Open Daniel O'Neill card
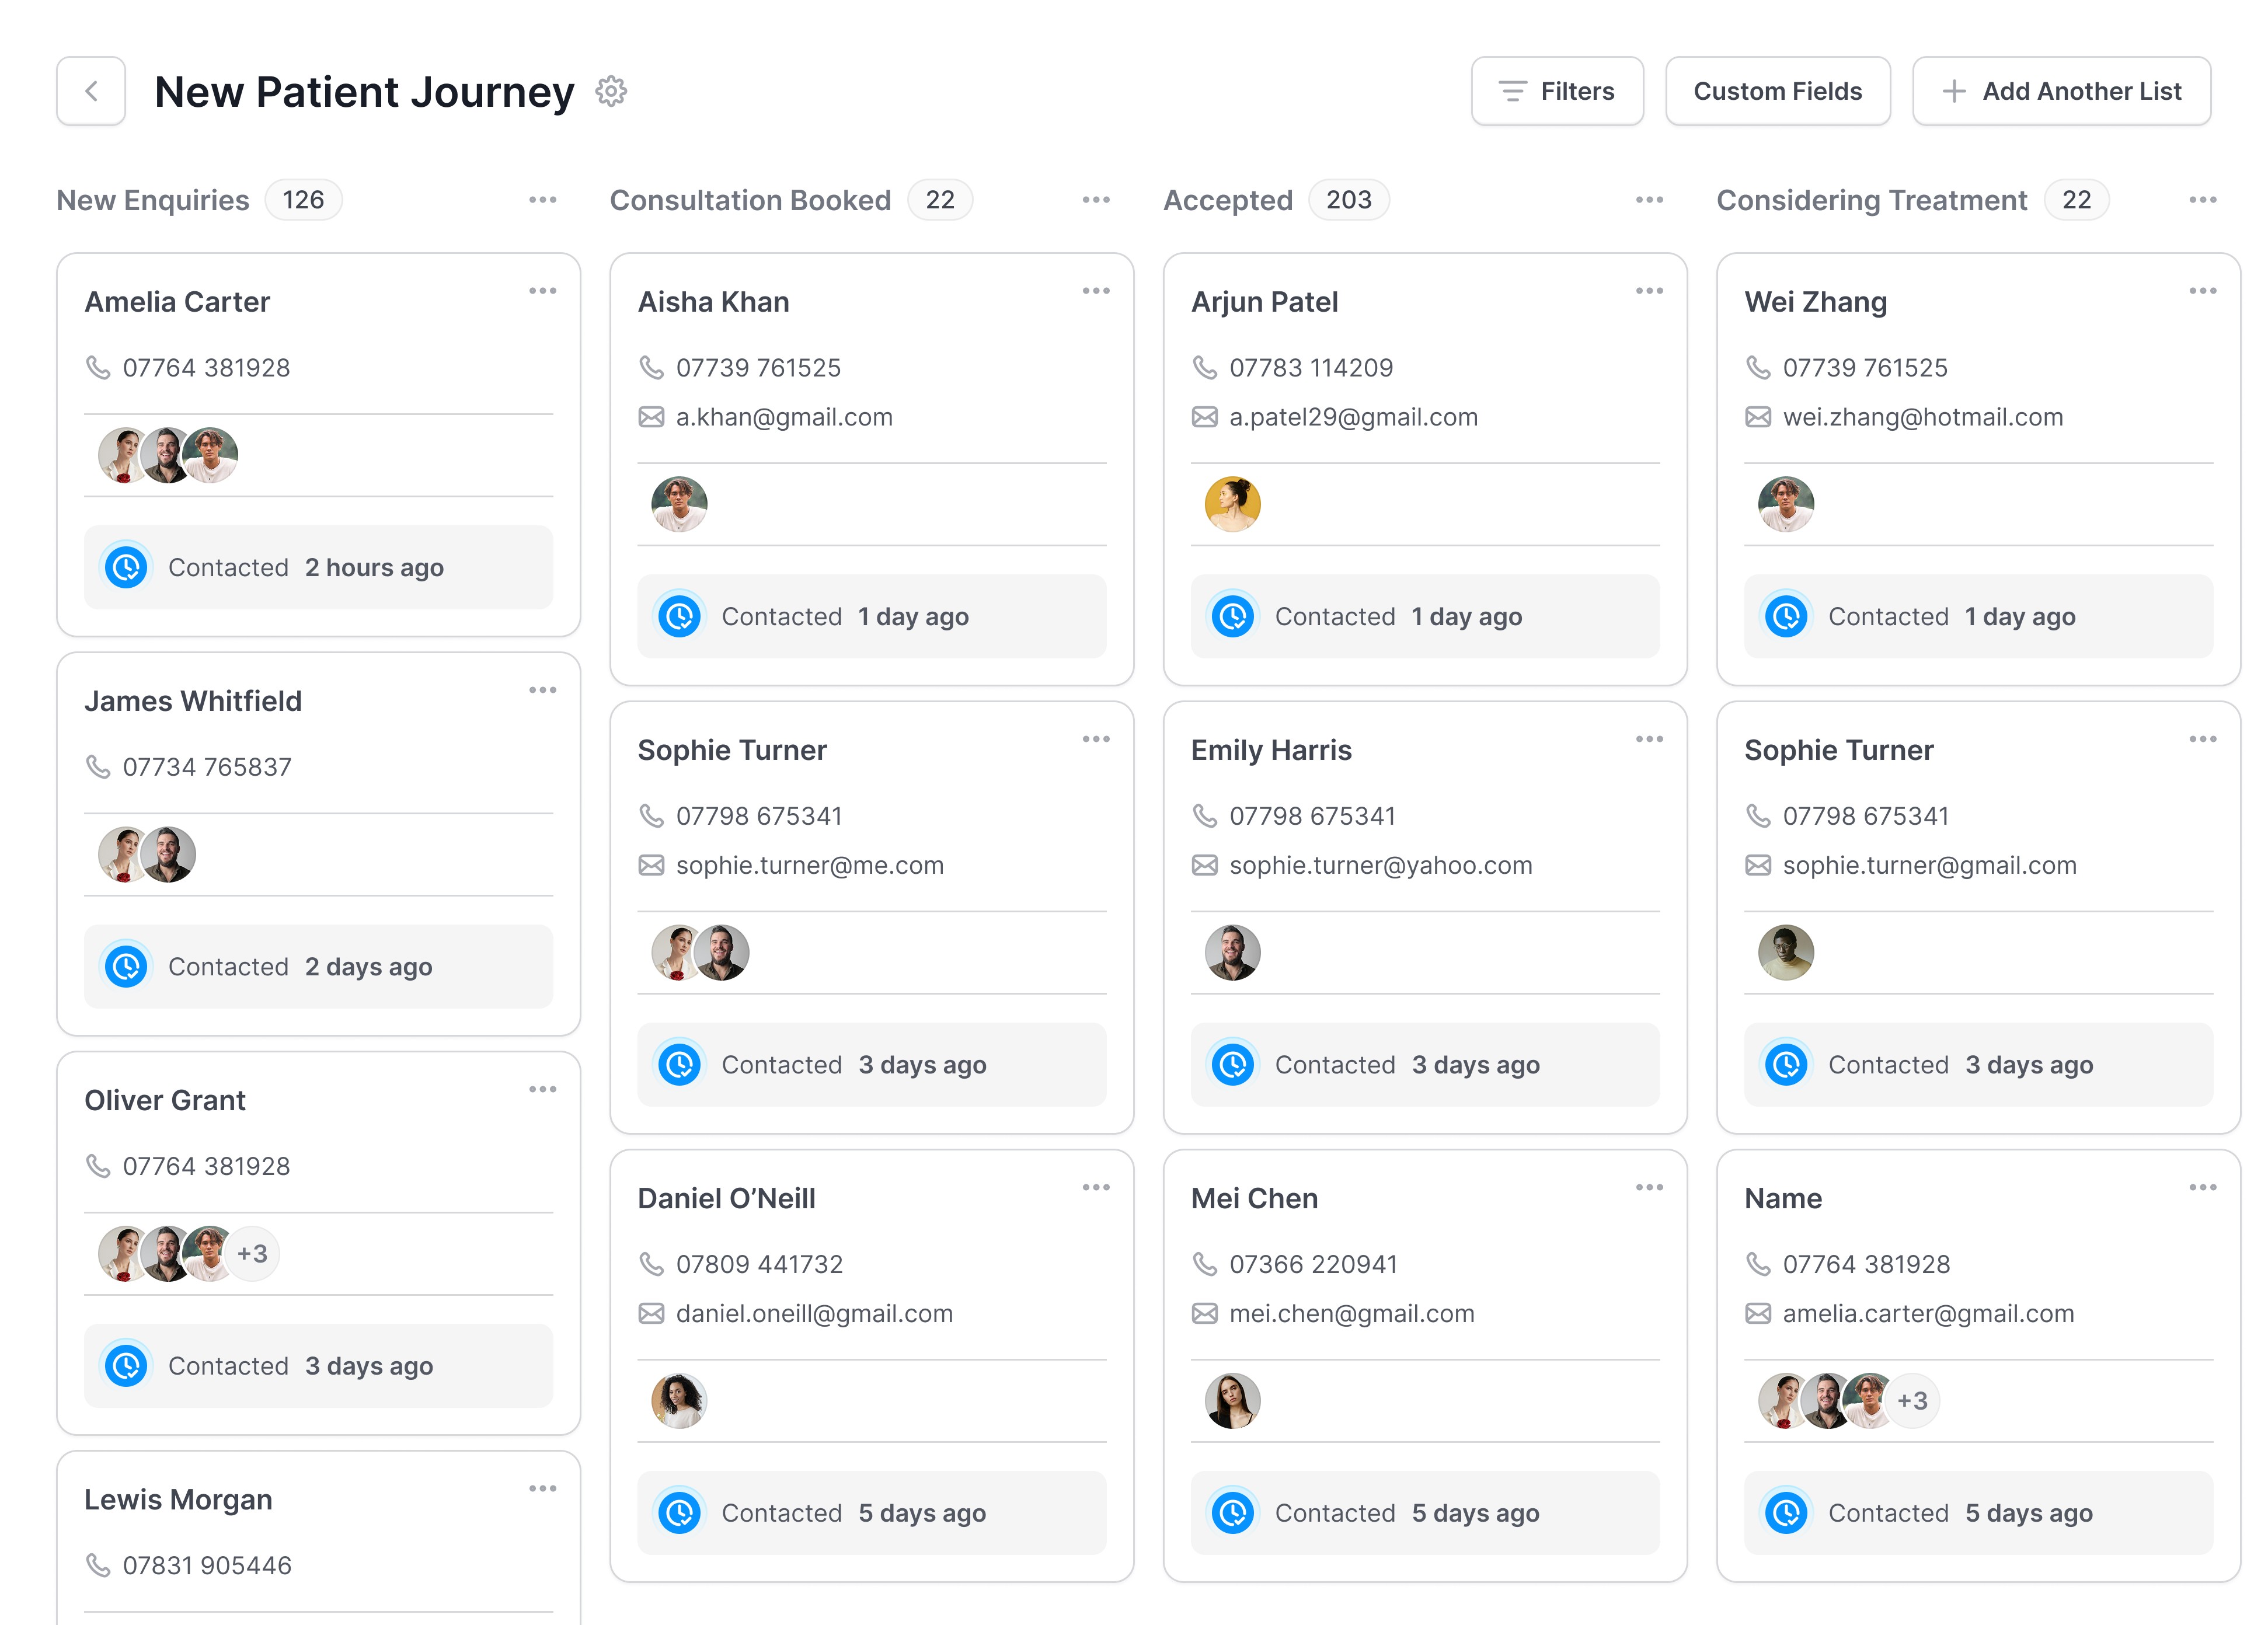2268x1625 pixels. click(x=727, y=1198)
